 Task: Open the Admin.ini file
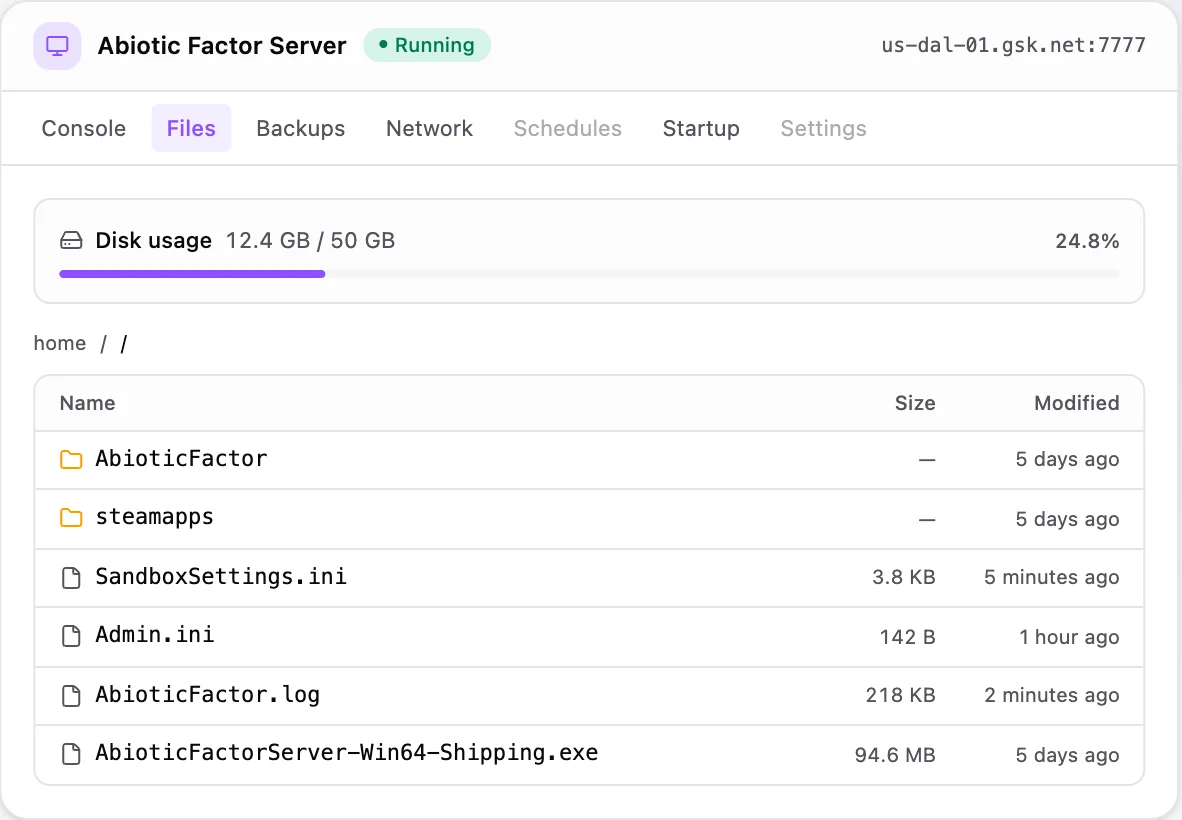[155, 635]
